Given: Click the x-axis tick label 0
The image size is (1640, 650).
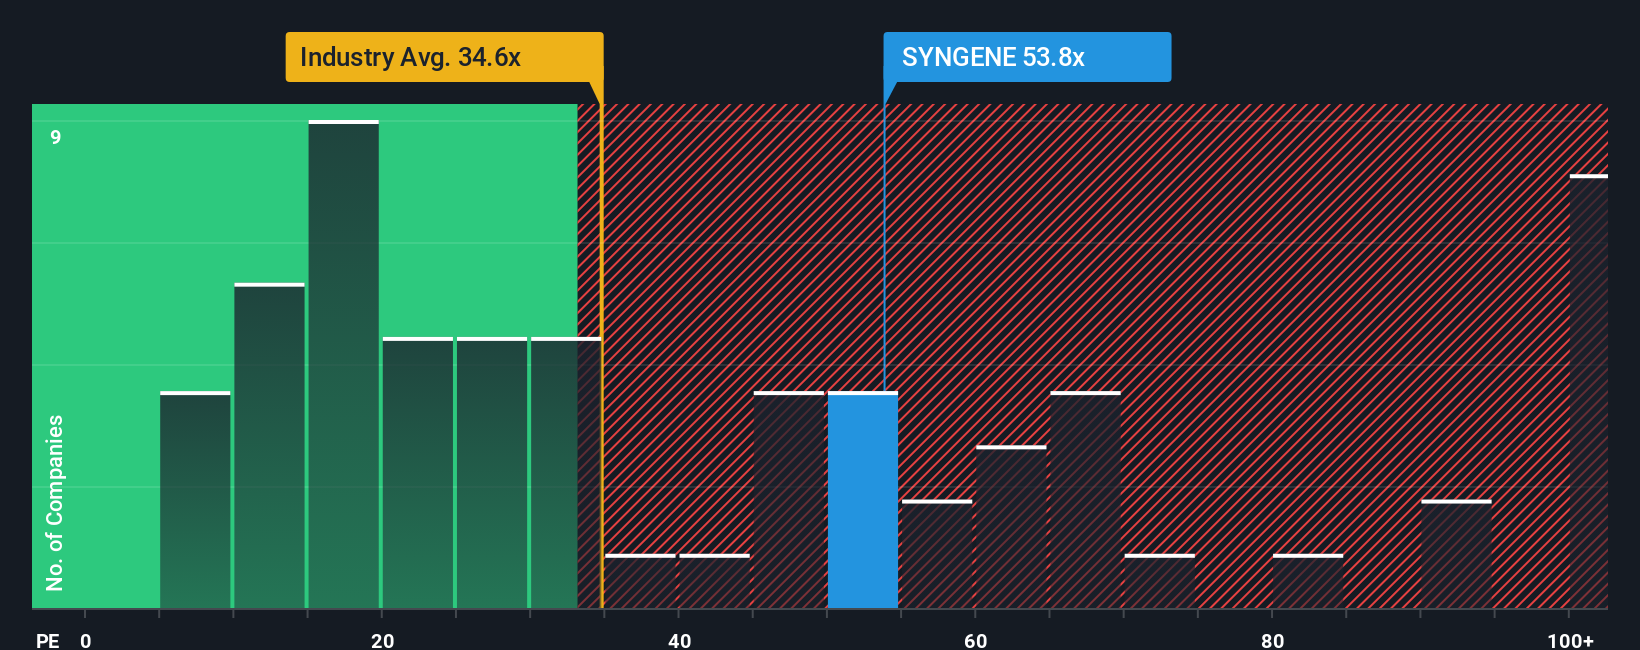Looking at the screenshot, I should coord(86,641).
